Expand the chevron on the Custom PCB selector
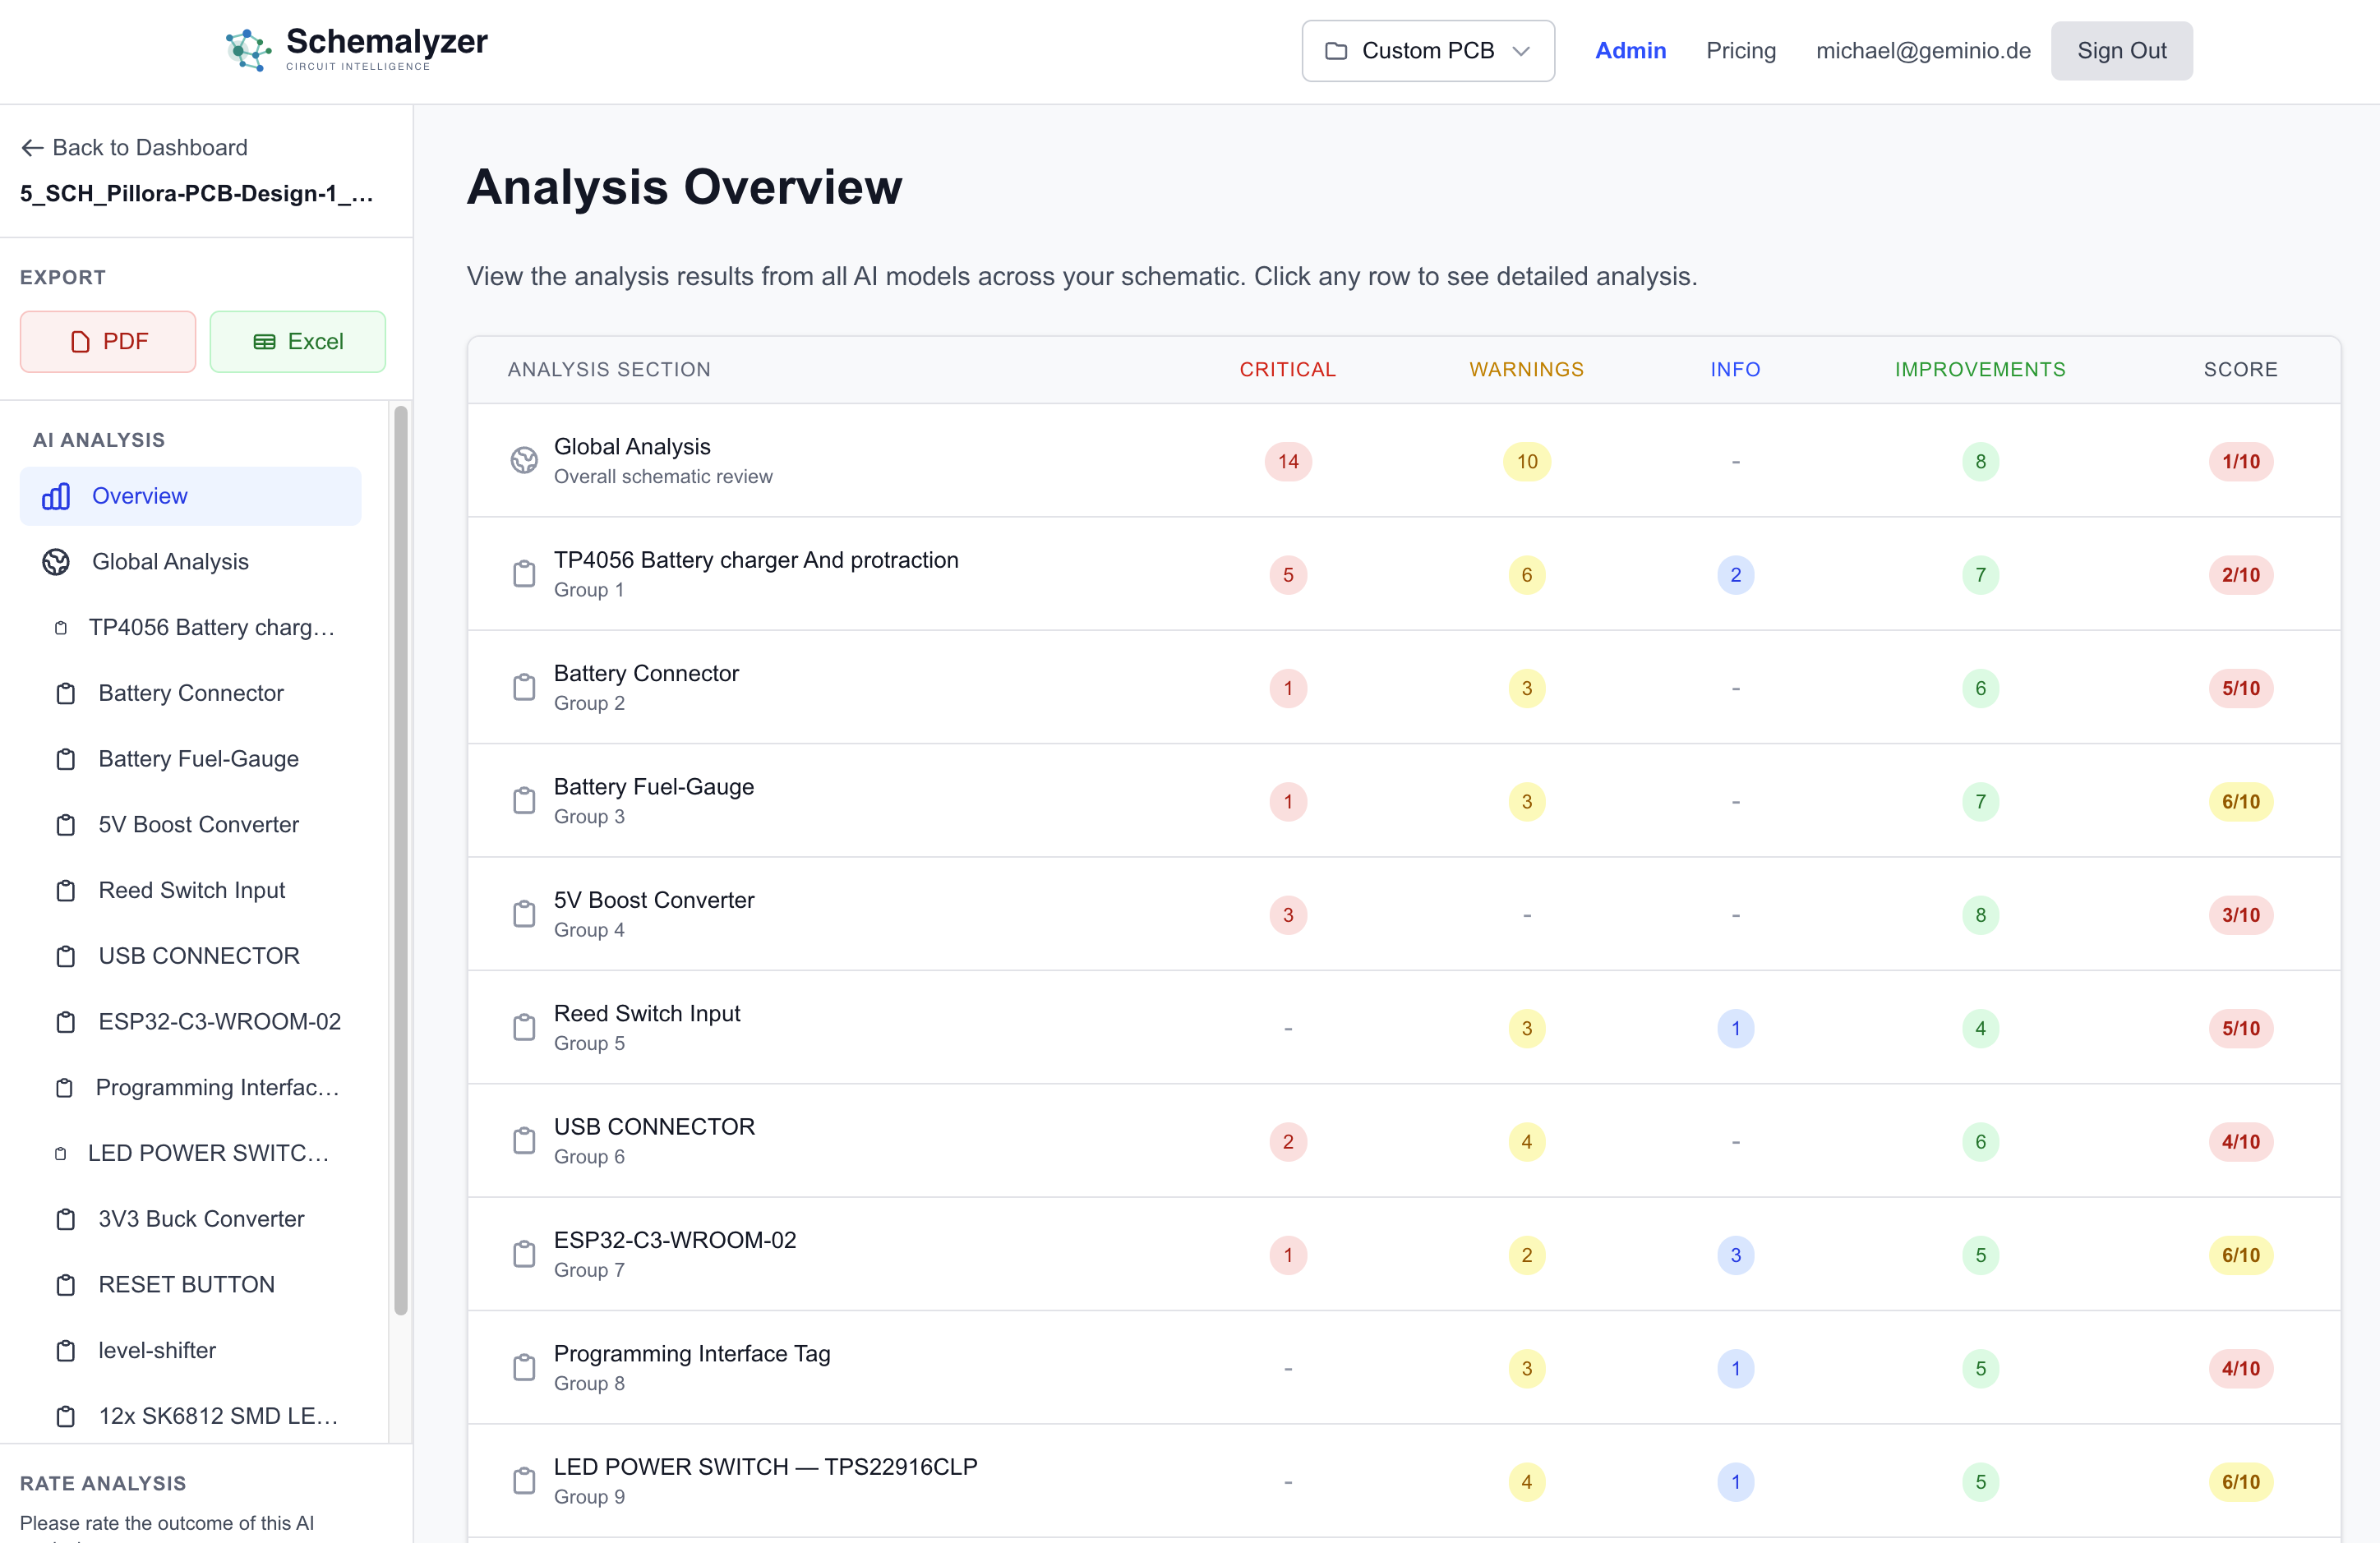 pyautogui.click(x=1523, y=50)
